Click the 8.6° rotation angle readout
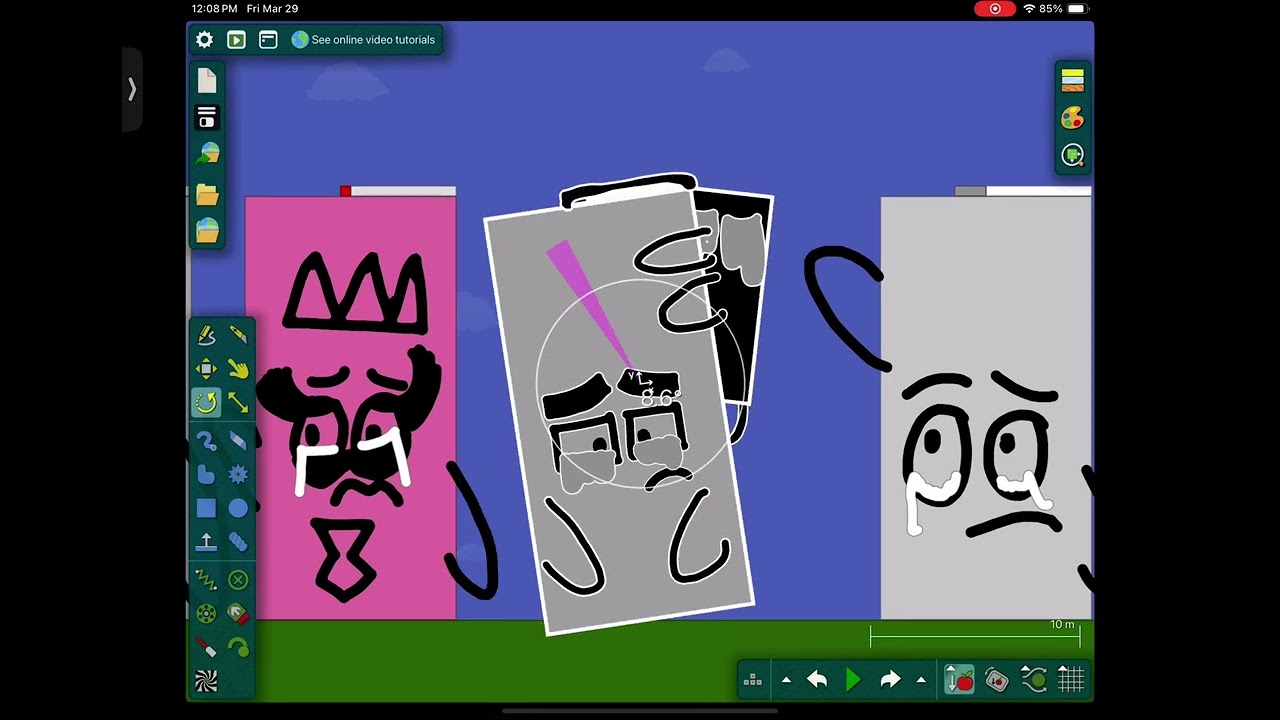The height and width of the screenshot is (720, 1280). click(x=661, y=397)
